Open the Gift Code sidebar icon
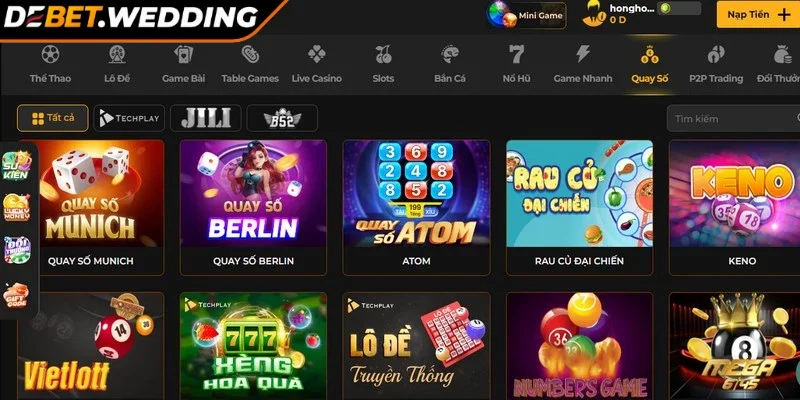Screen dimensions: 800x400 (x=17, y=295)
